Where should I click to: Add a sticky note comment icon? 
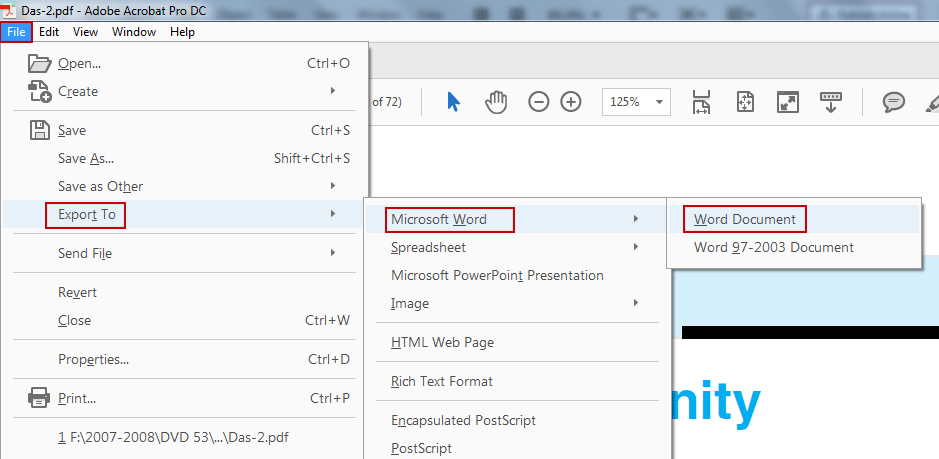click(x=893, y=102)
